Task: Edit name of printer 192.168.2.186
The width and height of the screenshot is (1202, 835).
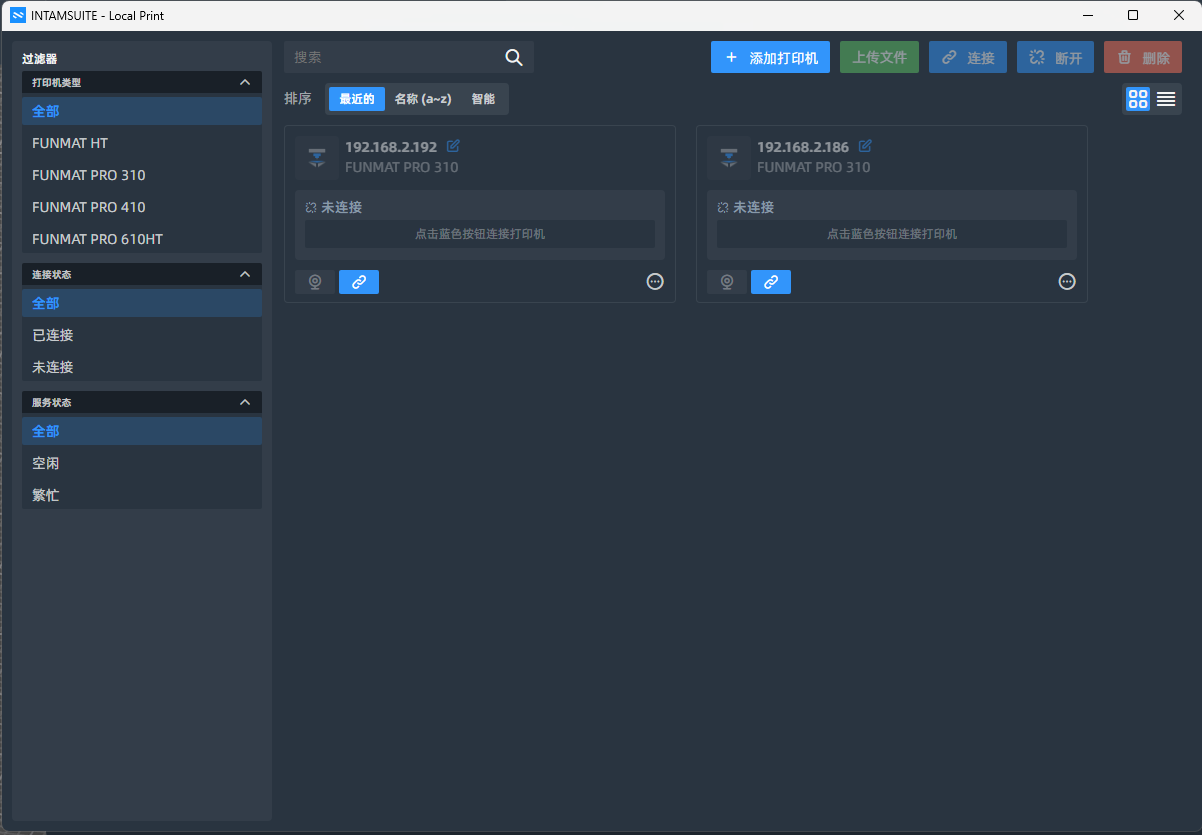Action: (865, 146)
